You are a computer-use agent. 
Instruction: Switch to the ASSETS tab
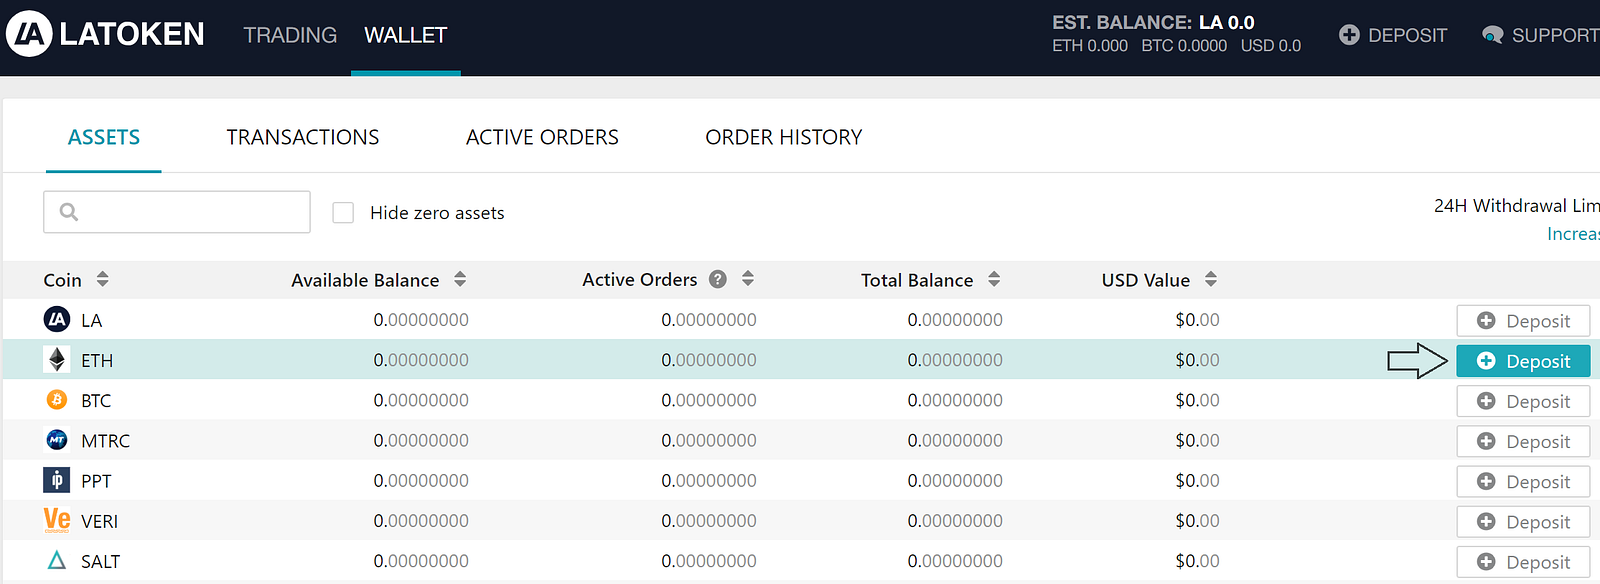104,137
